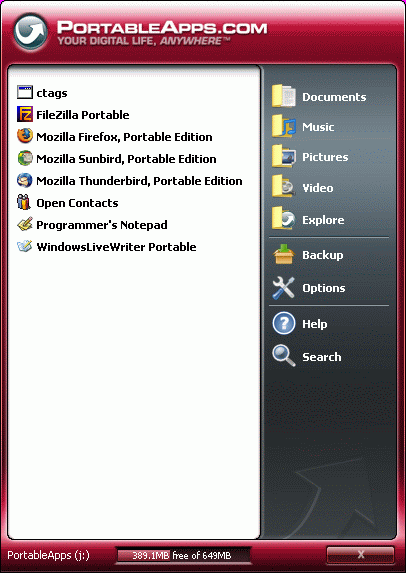The width and height of the screenshot is (406, 573).
Task: Click the Help question mark icon
Action: (x=284, y=323)
